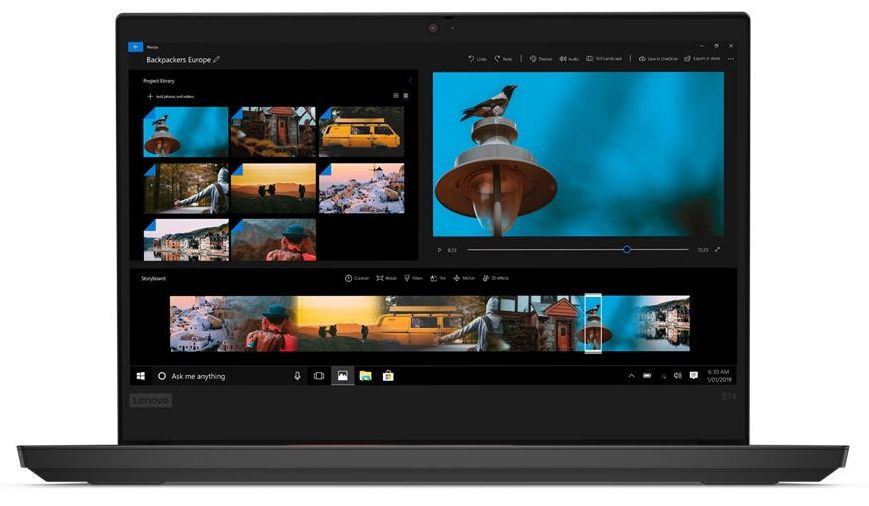Image resolution: width=869 pixels, height=506 pixels.
Task: Switch library to large thumbnail grid view
Action: [406, 96]
